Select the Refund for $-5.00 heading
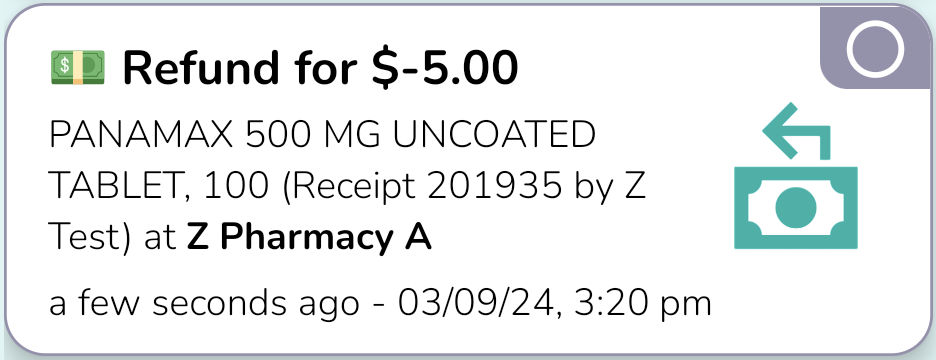This screenshot has width=936, height=360. click(320, 67)
